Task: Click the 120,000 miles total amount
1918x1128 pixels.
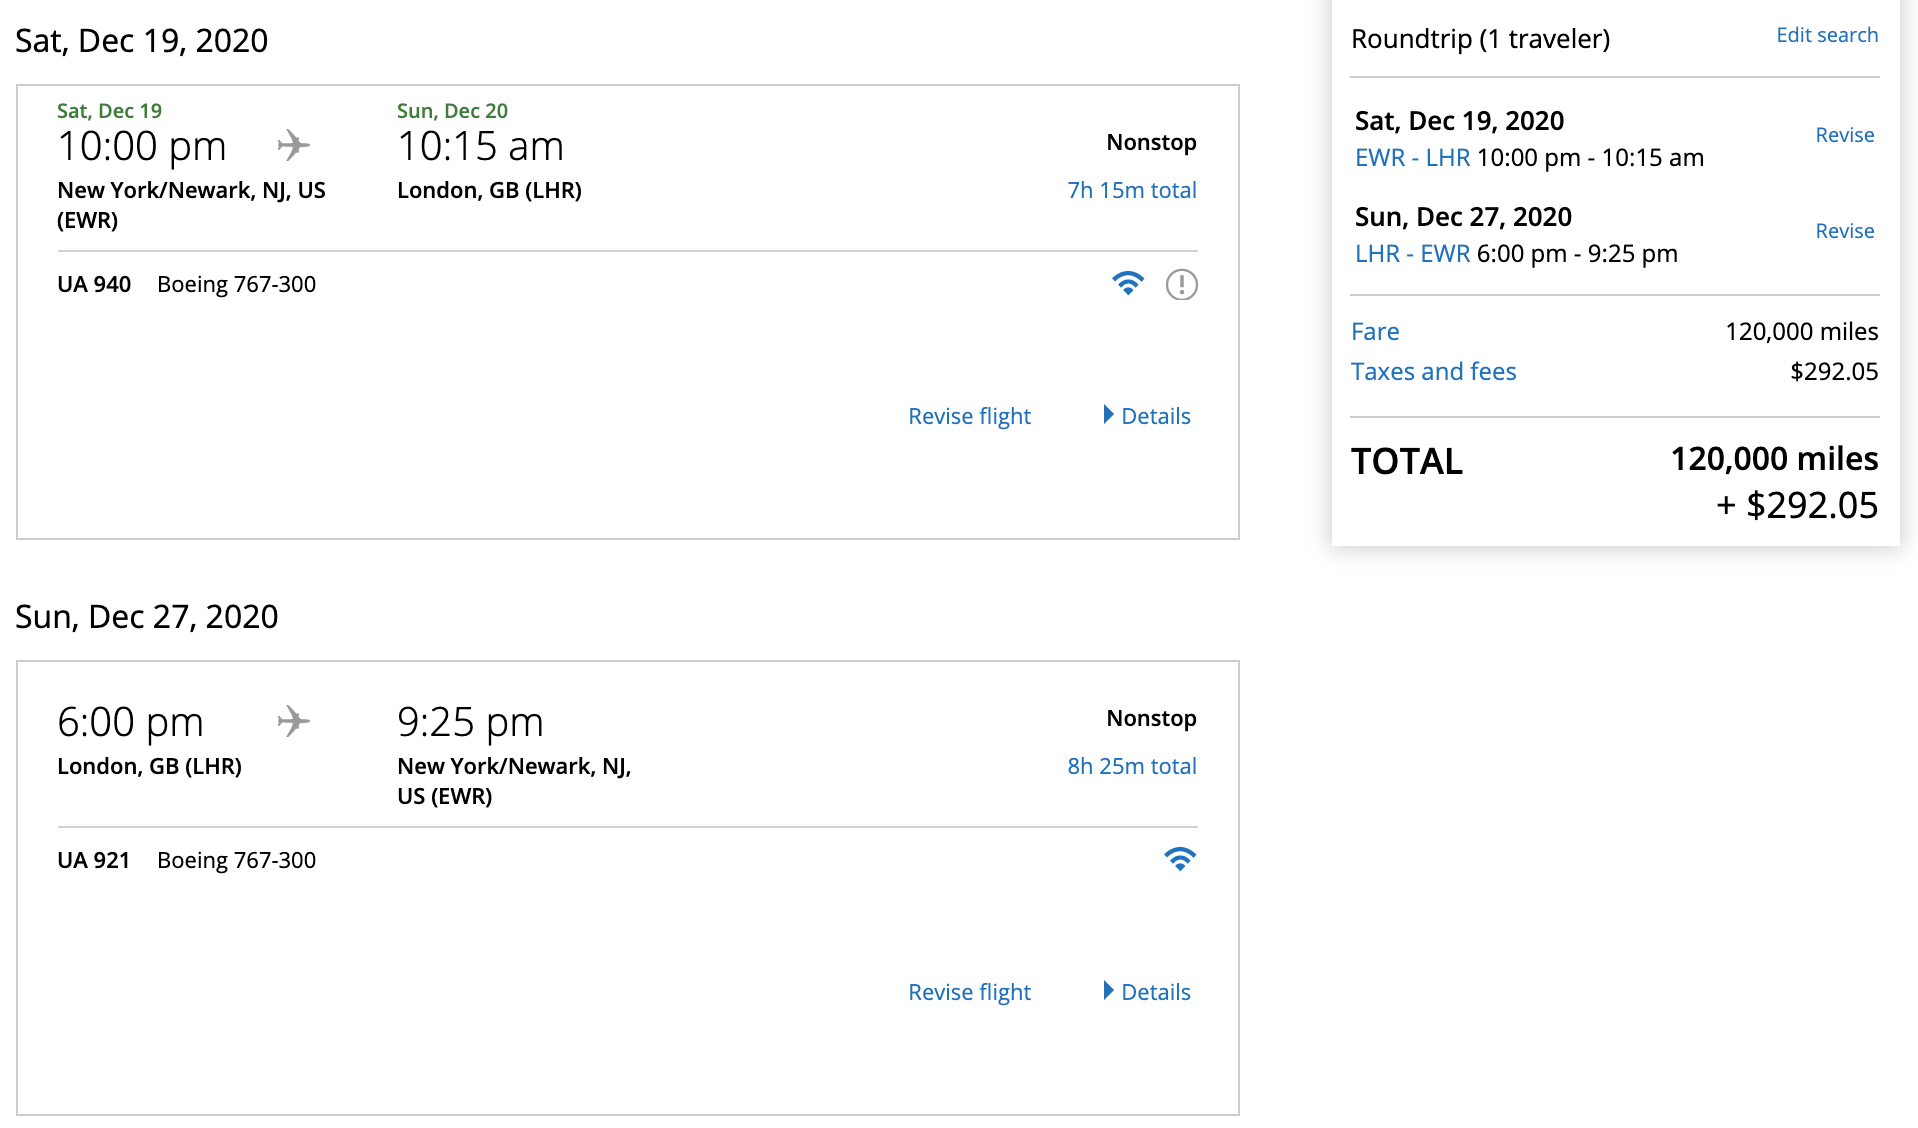Action: click(1773, 459)
